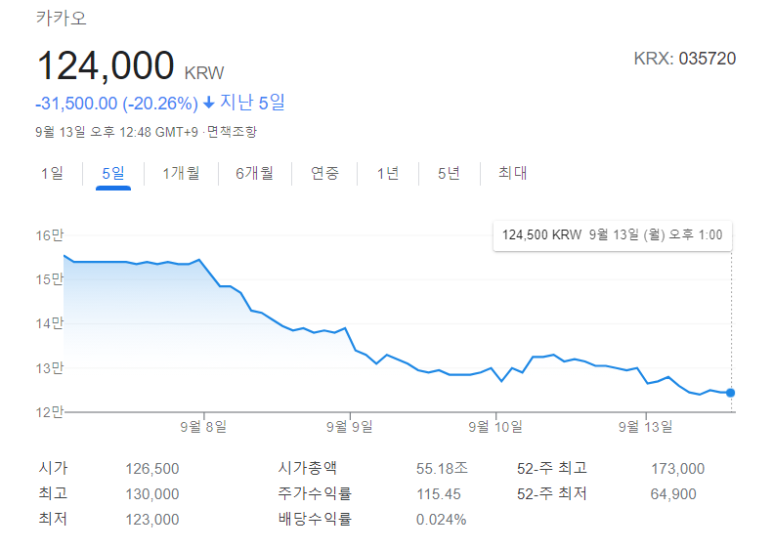Click the KRX: 035720 ticker text
Image resolution: width=773 pixels, height=550 pixels.
(685, 59)
